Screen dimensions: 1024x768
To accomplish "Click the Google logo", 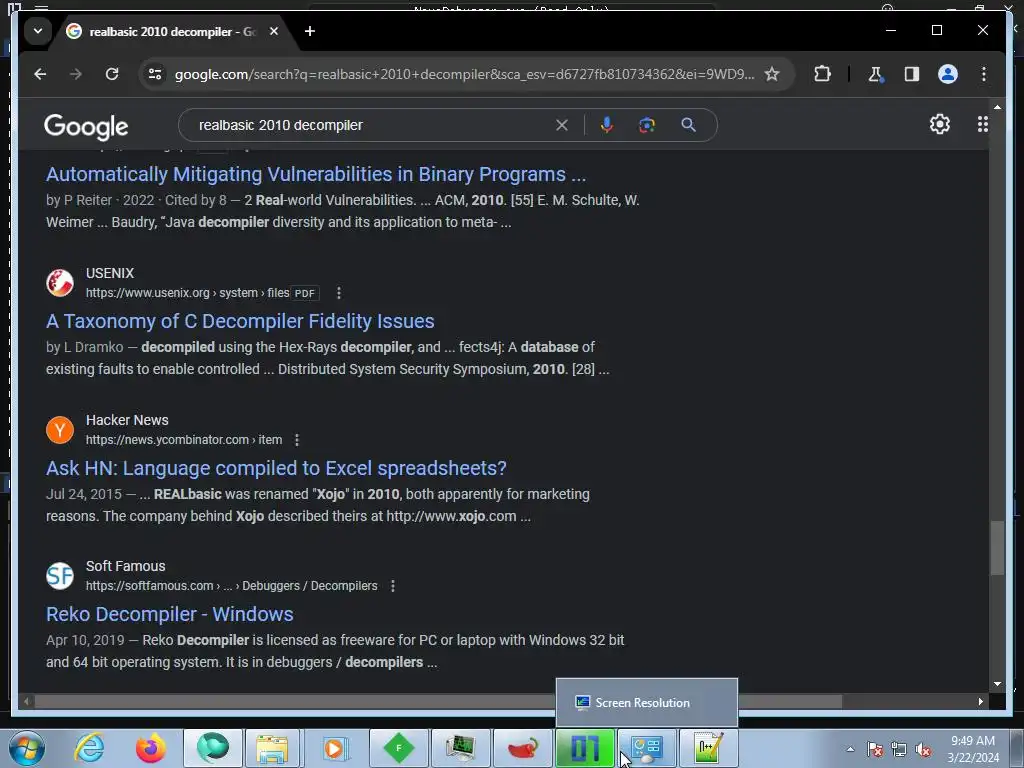I will coord(86,126).
